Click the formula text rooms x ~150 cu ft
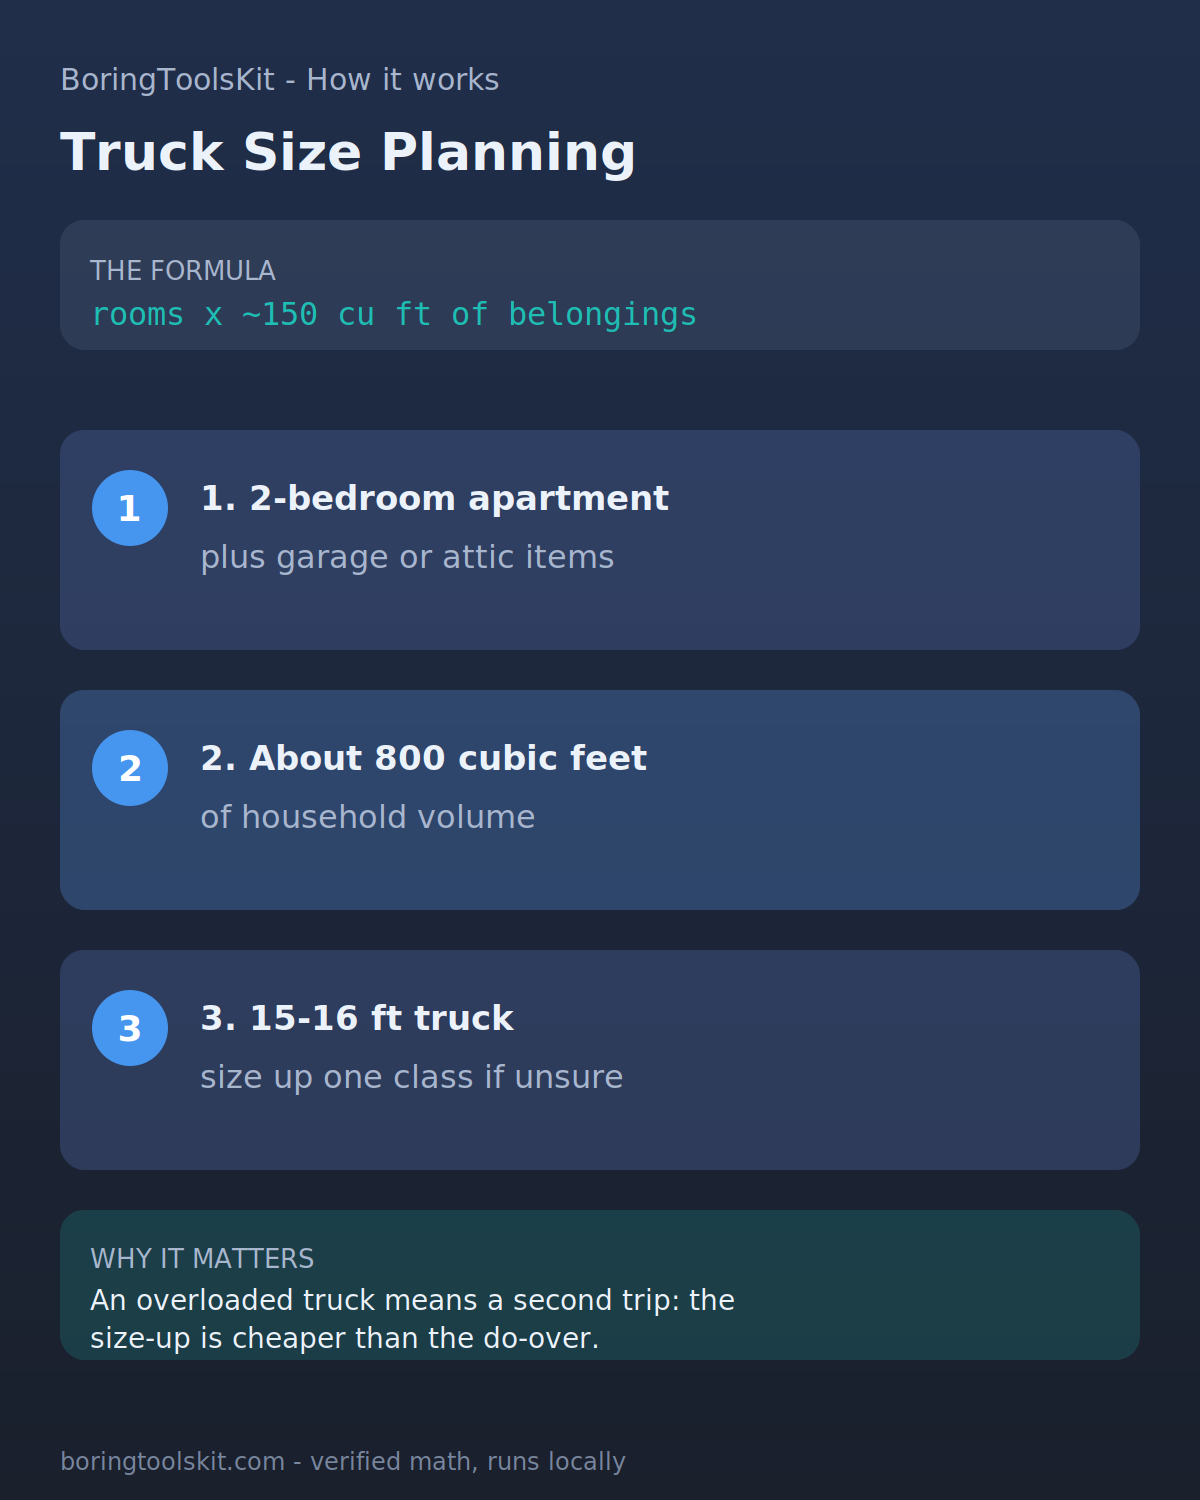Image resolution: width=1200 pixels, height=1500 pixels. 394,315
